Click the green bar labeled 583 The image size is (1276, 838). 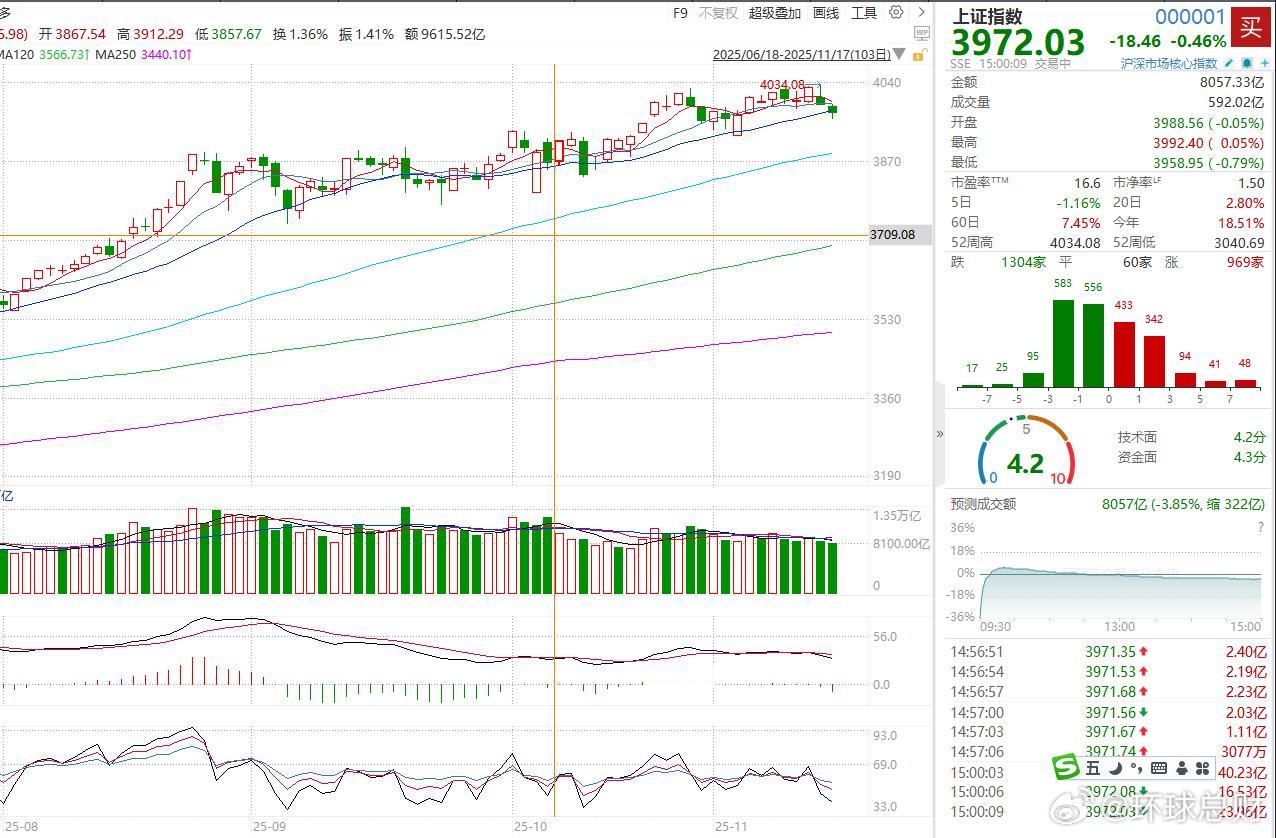tap(1062, 343)
